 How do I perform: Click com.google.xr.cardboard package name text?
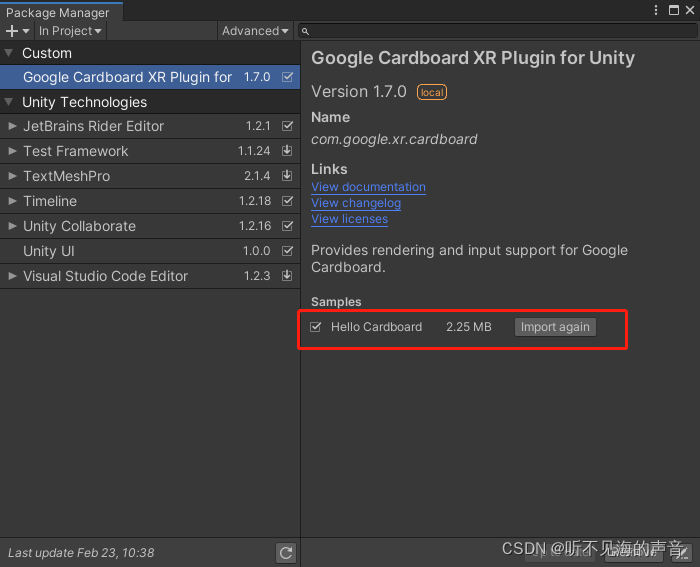(394, 140)
